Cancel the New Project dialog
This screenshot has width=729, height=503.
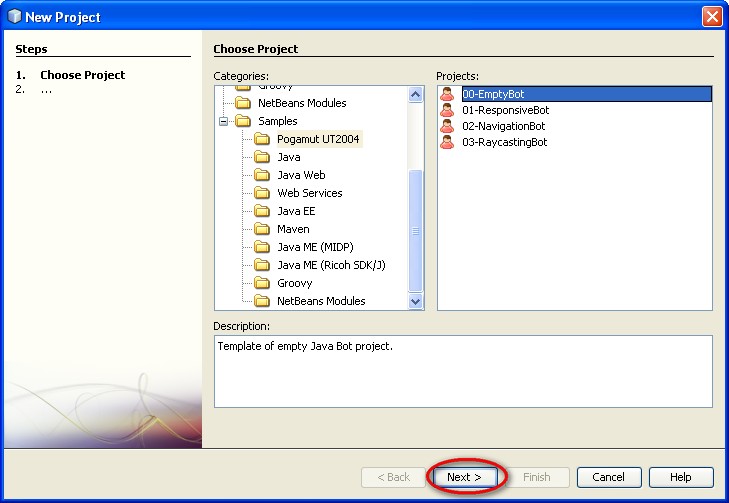point(609,477)
